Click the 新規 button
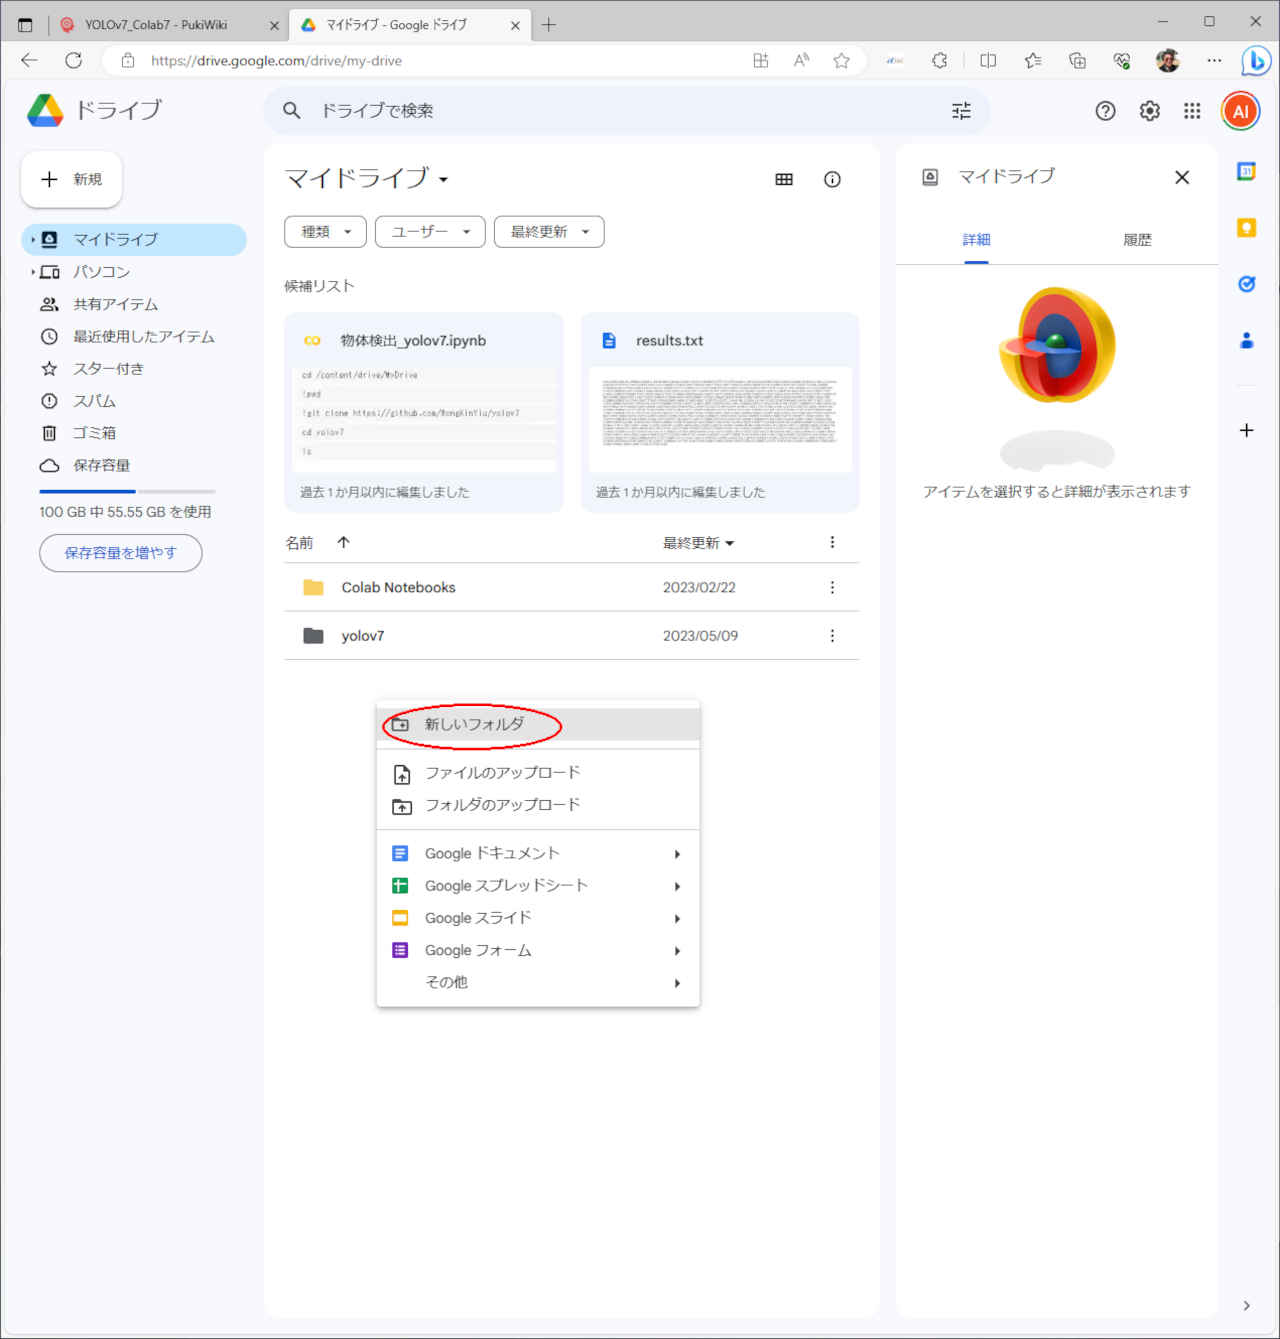This screenshot has height=1339, width=1280. pyautogui.click(x=71, y=180)
